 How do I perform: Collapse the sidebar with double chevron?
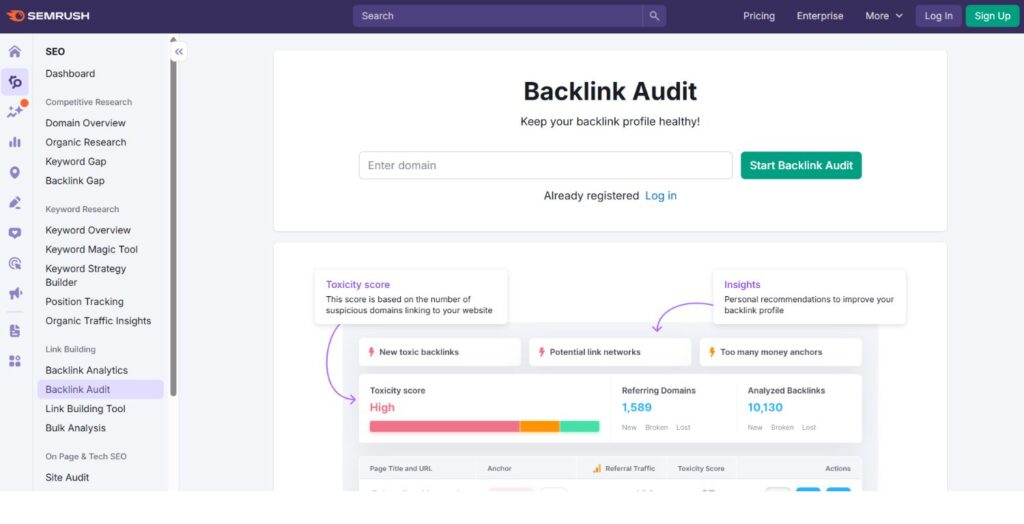click(x=179, y=52)
